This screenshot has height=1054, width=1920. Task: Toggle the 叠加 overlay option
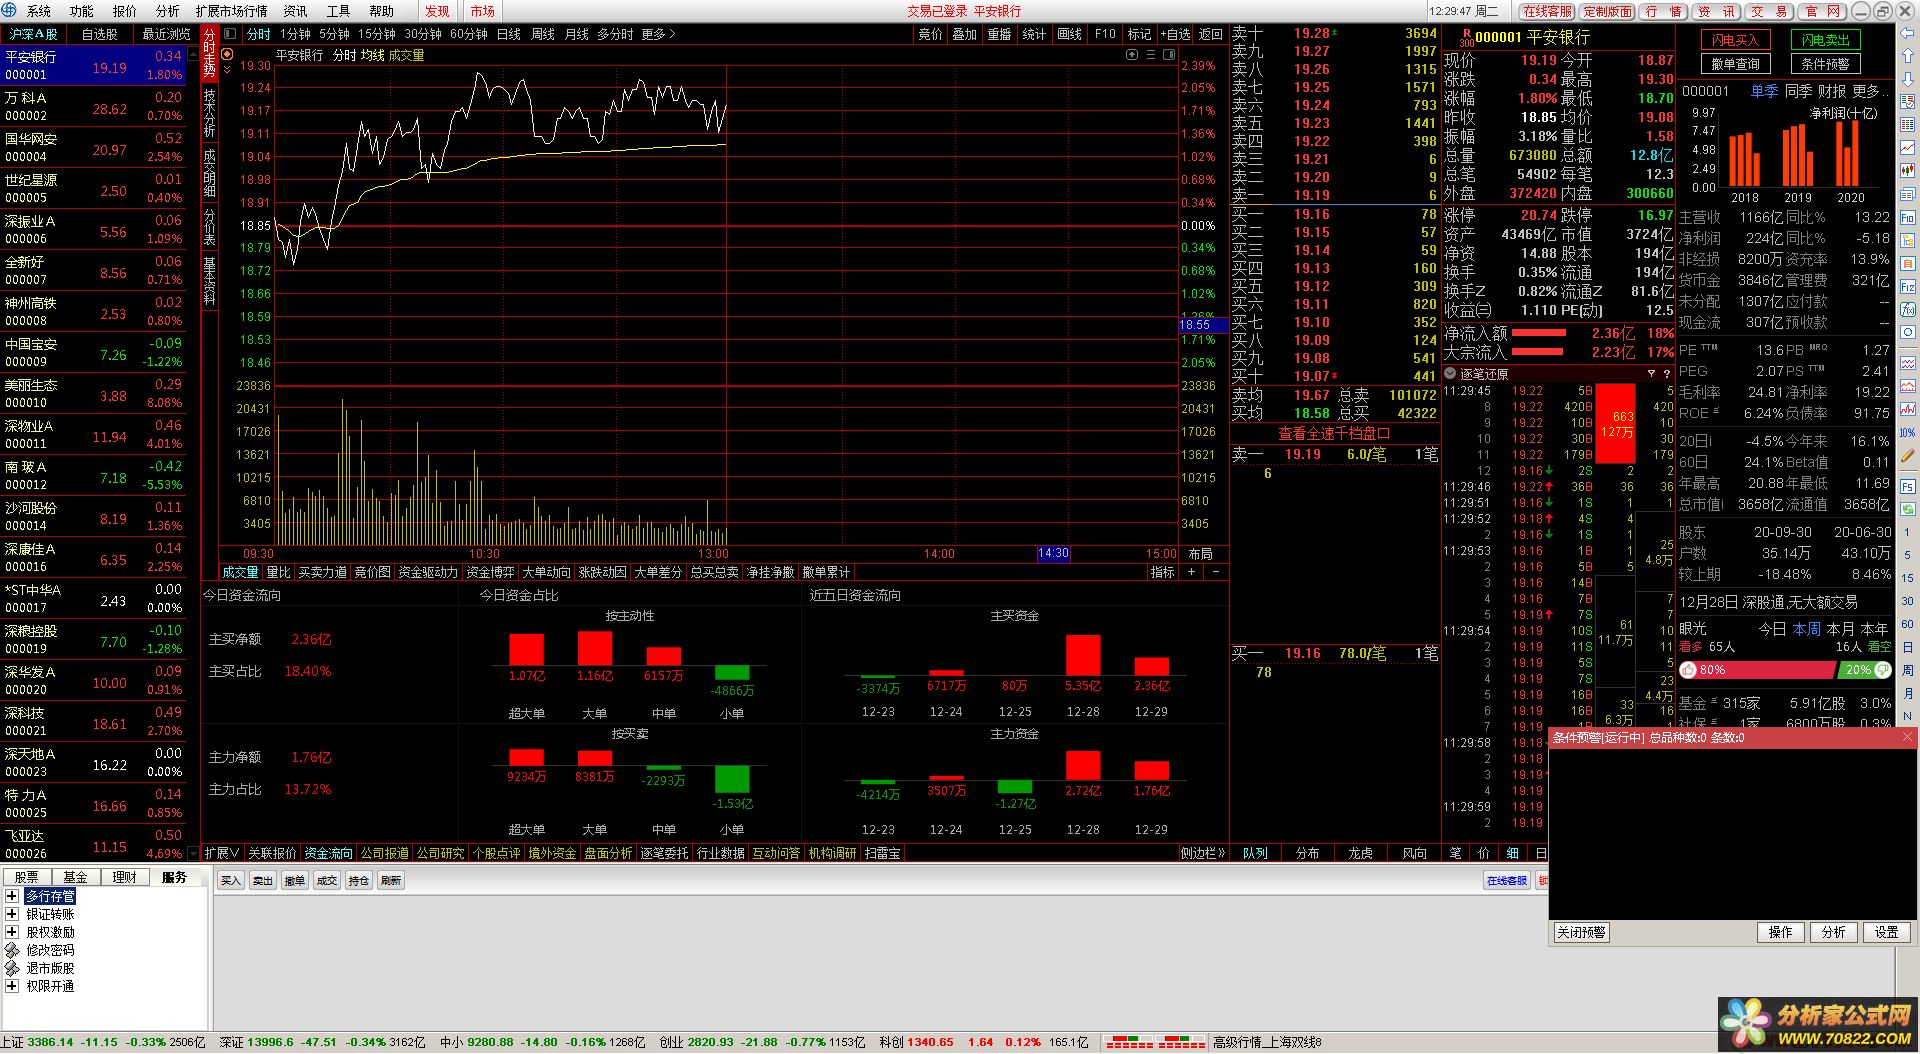tap(964, 34)
